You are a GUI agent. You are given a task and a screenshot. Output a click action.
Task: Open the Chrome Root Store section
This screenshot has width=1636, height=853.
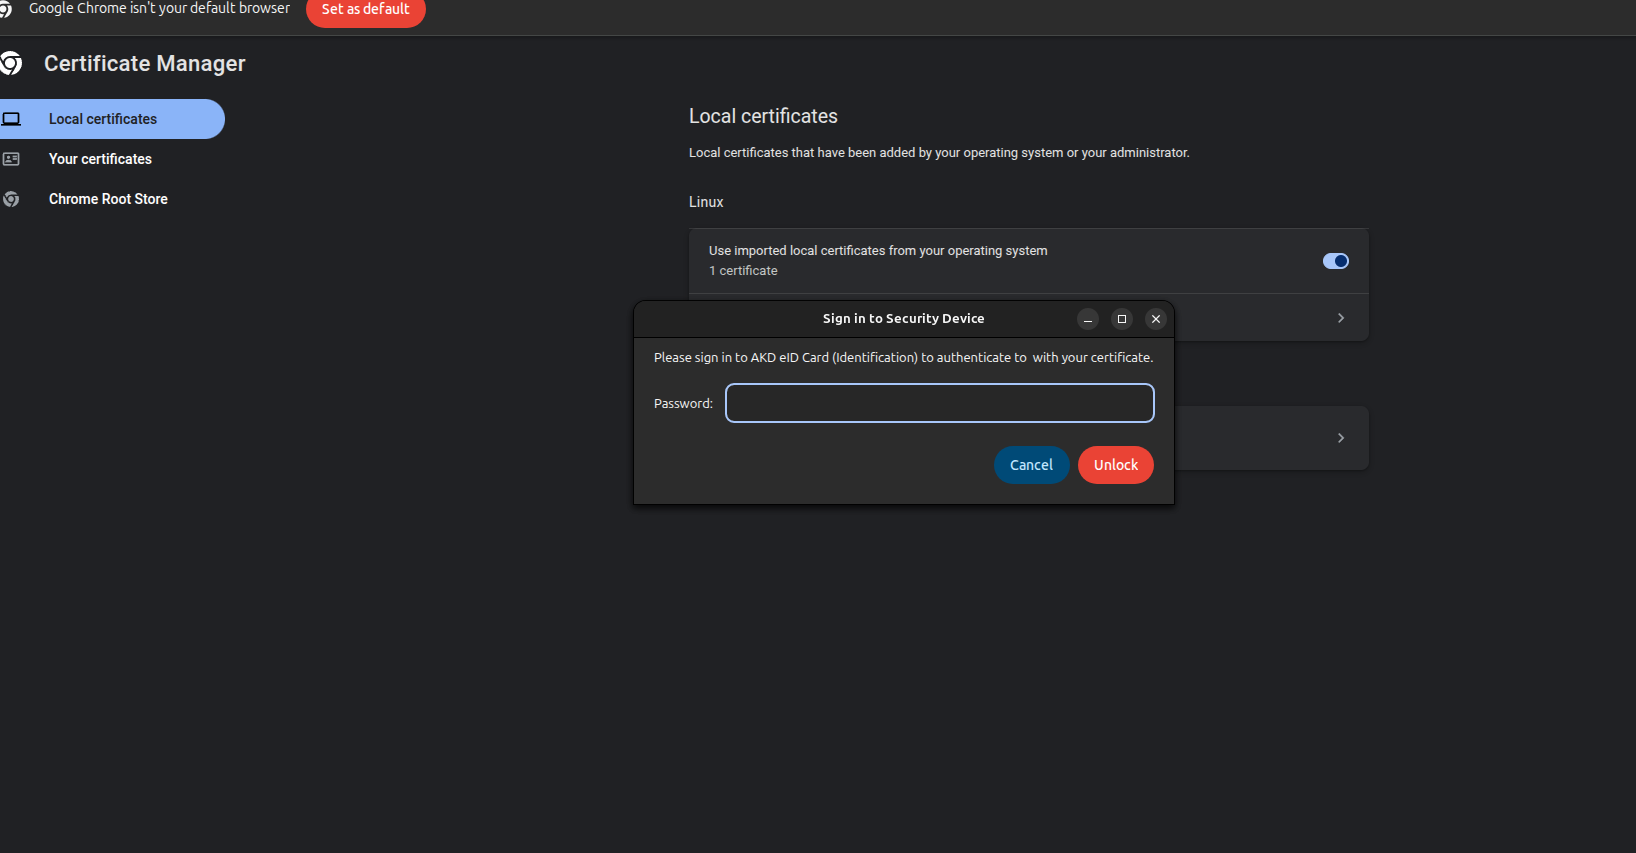[x=108, y=199]
